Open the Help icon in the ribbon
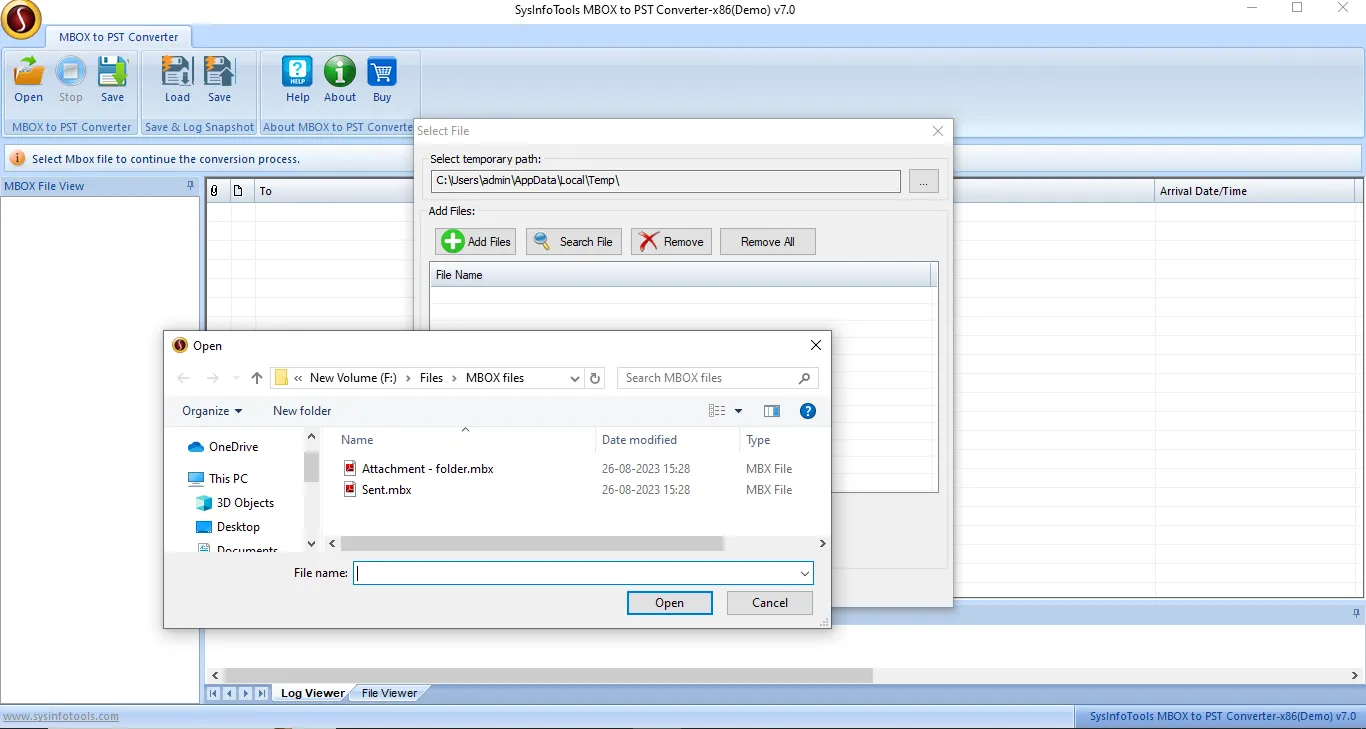Image resolution: width=1366 pixels, height=729 pixels. (x=297, y=79)
